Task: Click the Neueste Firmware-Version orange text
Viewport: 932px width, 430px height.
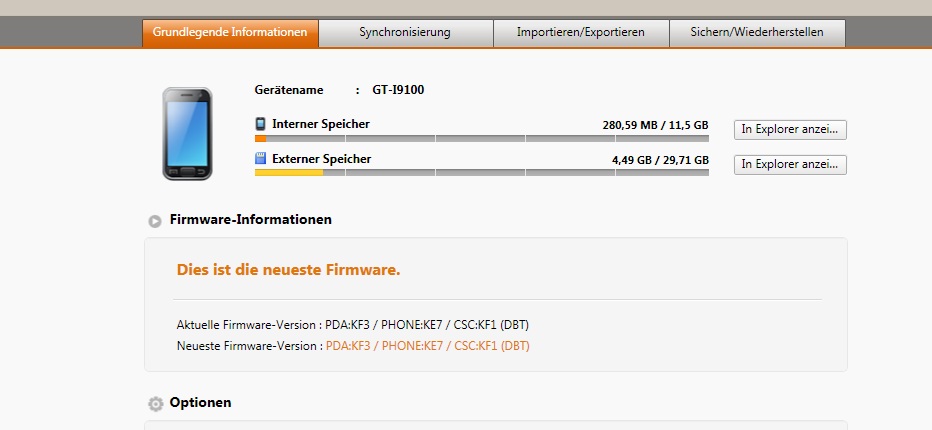Action: [x=427, y=346]
